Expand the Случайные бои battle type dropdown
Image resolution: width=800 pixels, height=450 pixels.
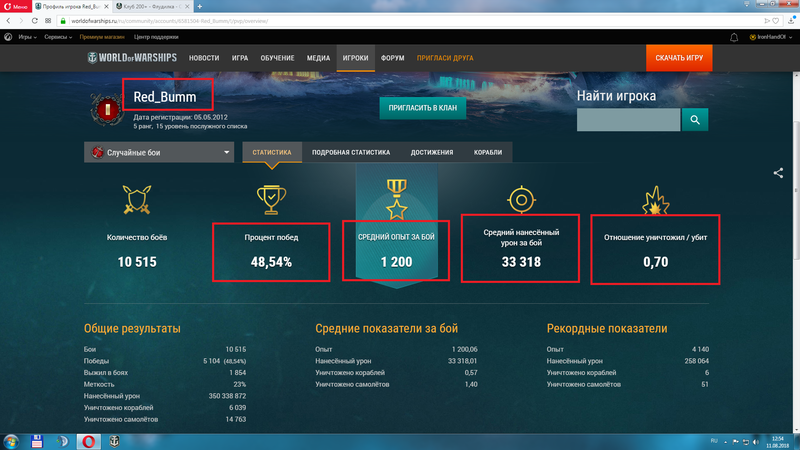(159, 152)
